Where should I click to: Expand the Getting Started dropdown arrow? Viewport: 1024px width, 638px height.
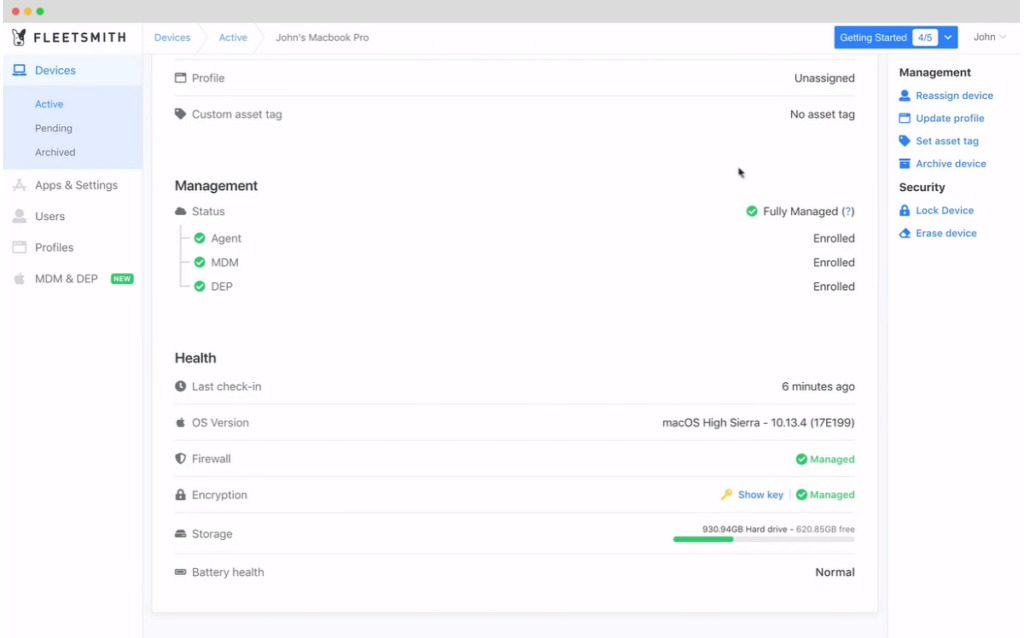(x=948, y=37)
